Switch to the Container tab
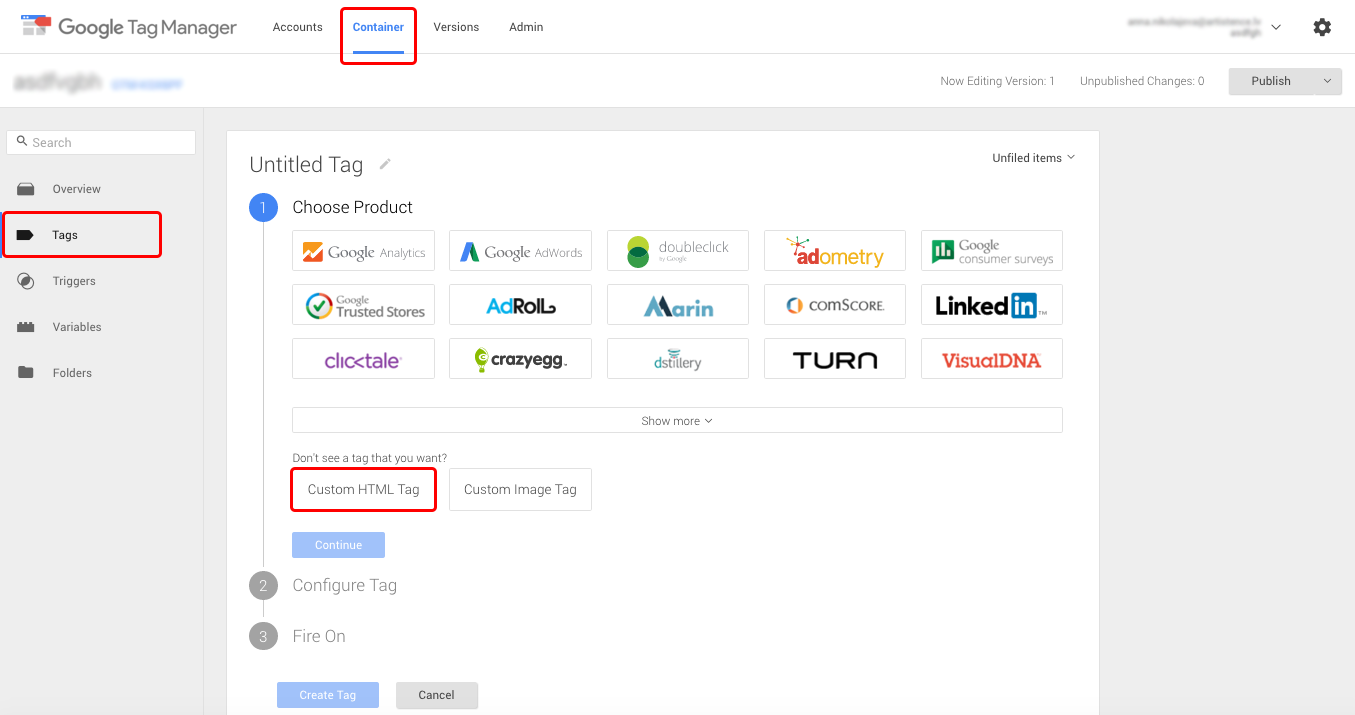This screenshot has height=715, width=1355. [378, 27]
